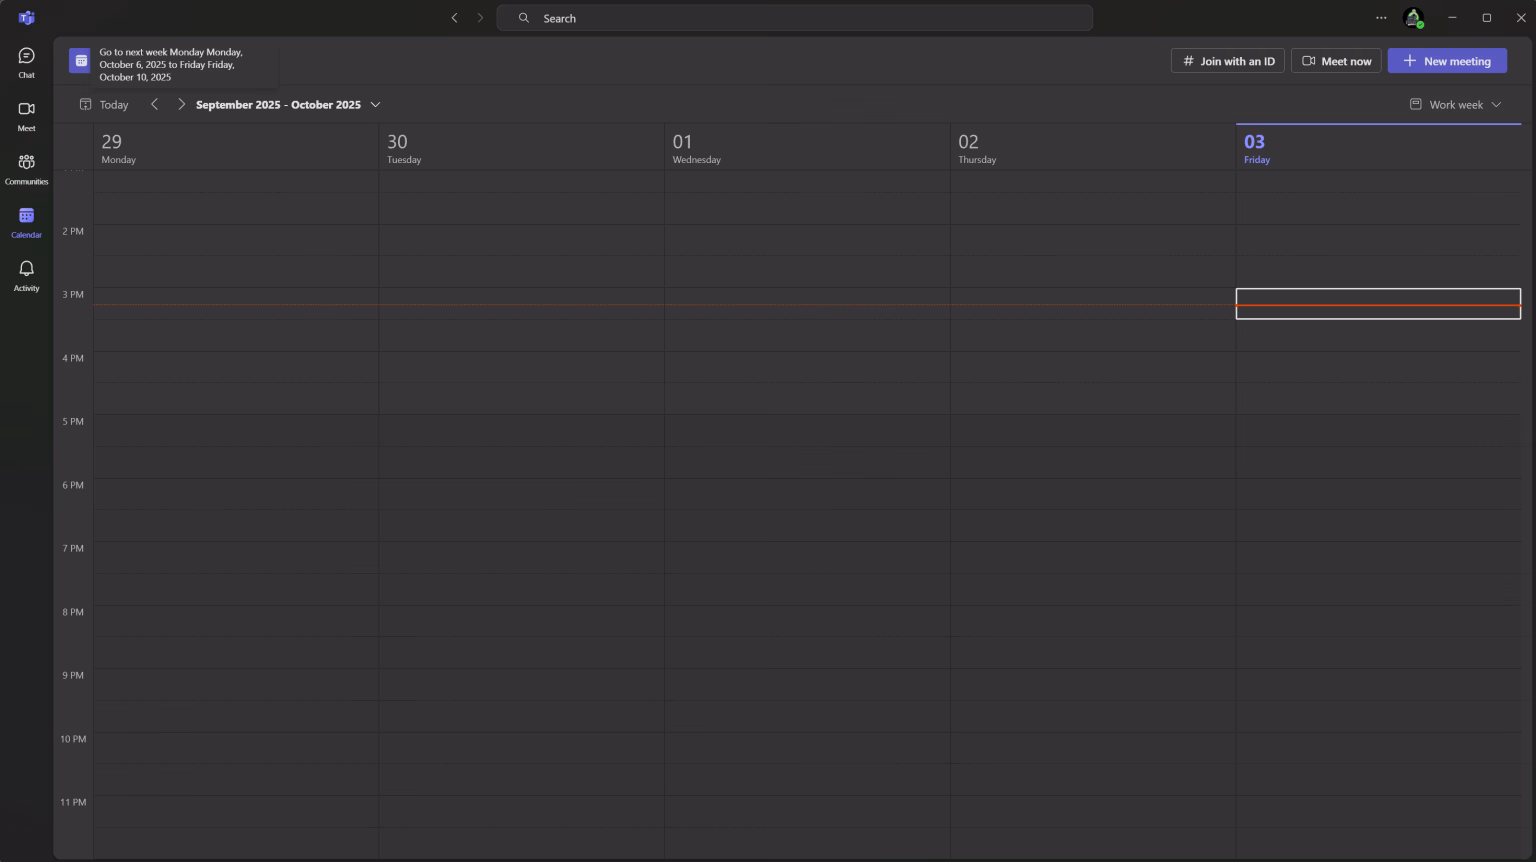Go to the previous week
The height and width of the screenshot is (862, 1536).
coord(154,105)
